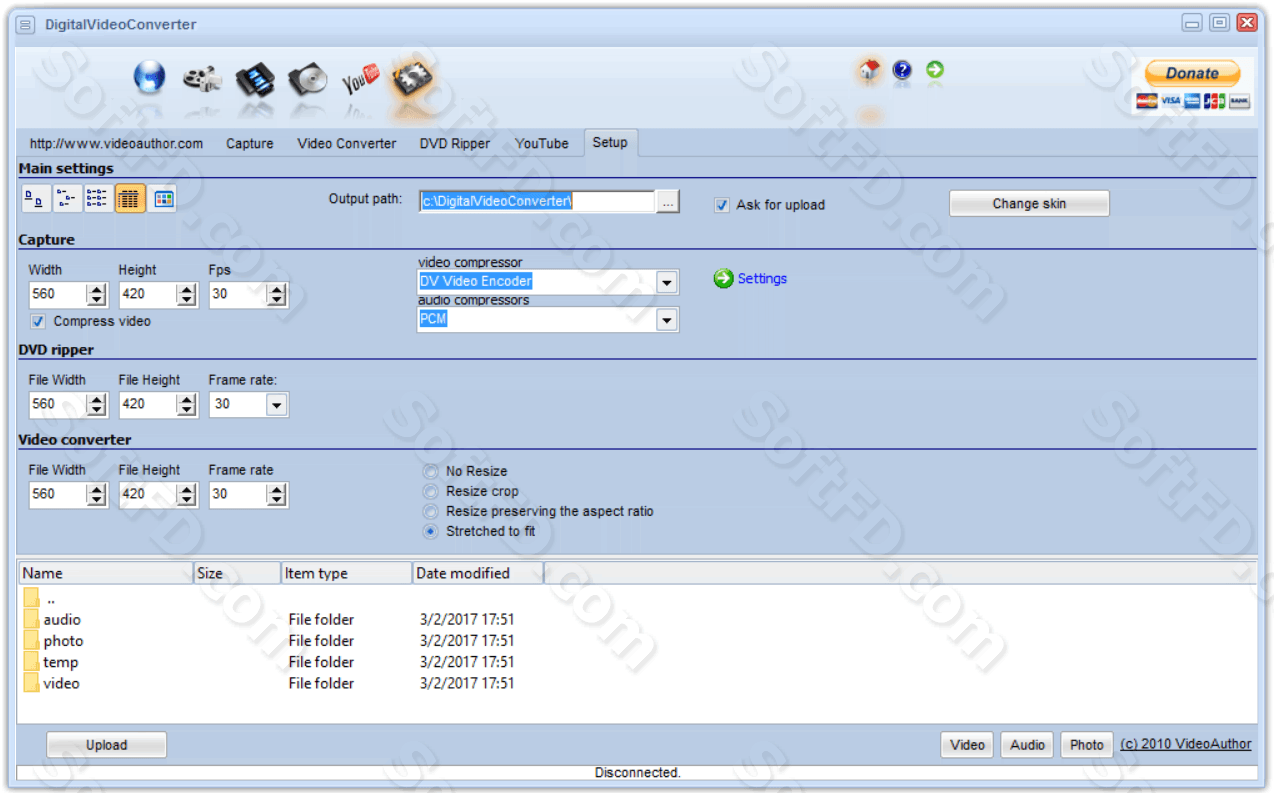The width and height of the screenshot is (1274, 793).
Task: Click the Change skin button
Action: (x=1029, y=204)
